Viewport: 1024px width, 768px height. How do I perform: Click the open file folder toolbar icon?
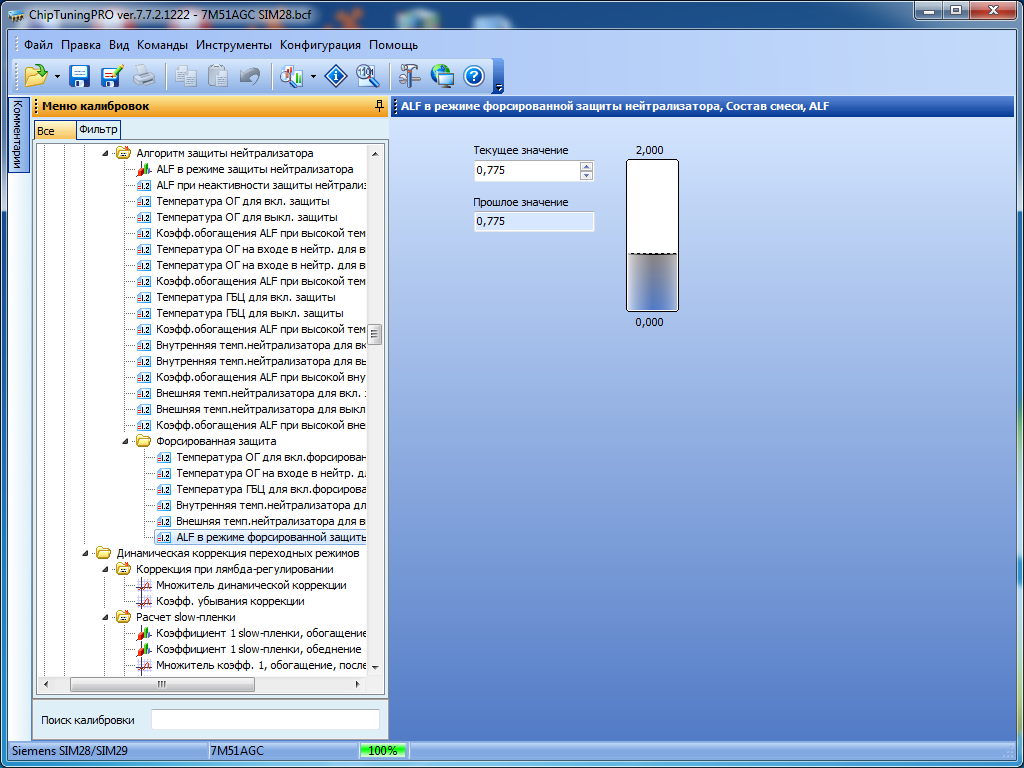click(x=36, y=75)
